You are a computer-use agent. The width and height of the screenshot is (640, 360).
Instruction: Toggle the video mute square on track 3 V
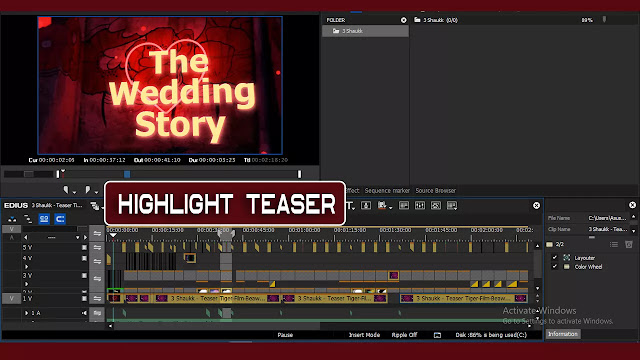[84, 276]
